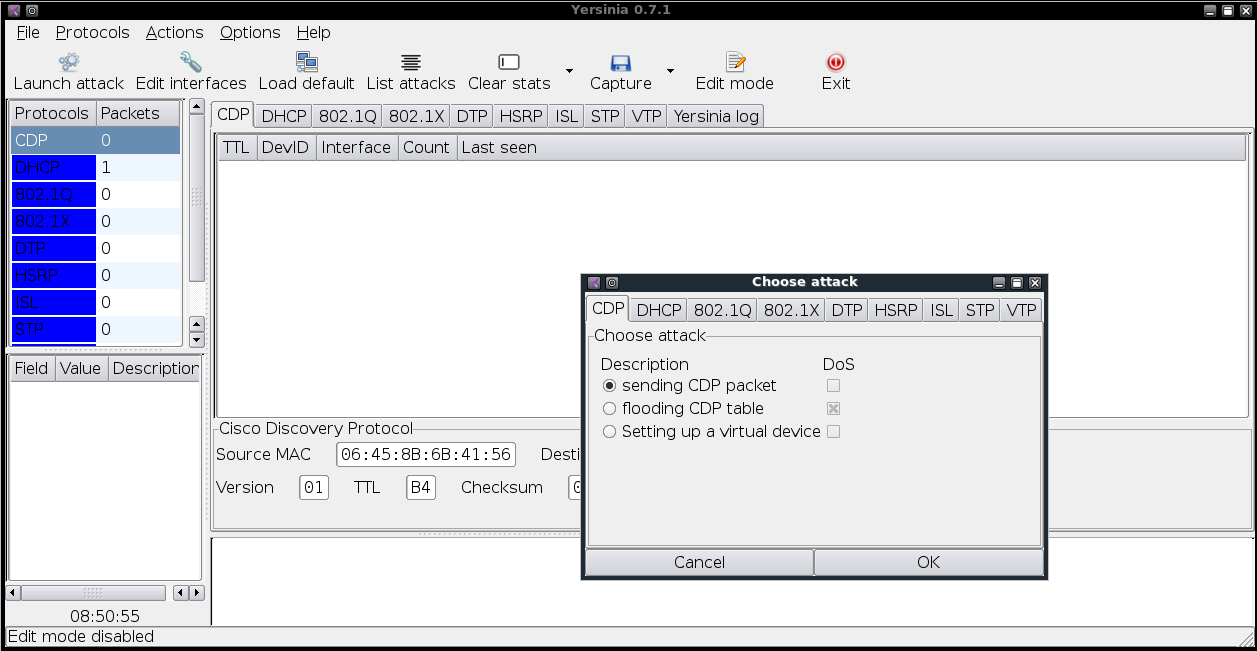Click protocols list scroll down arrow

(197, 339)
